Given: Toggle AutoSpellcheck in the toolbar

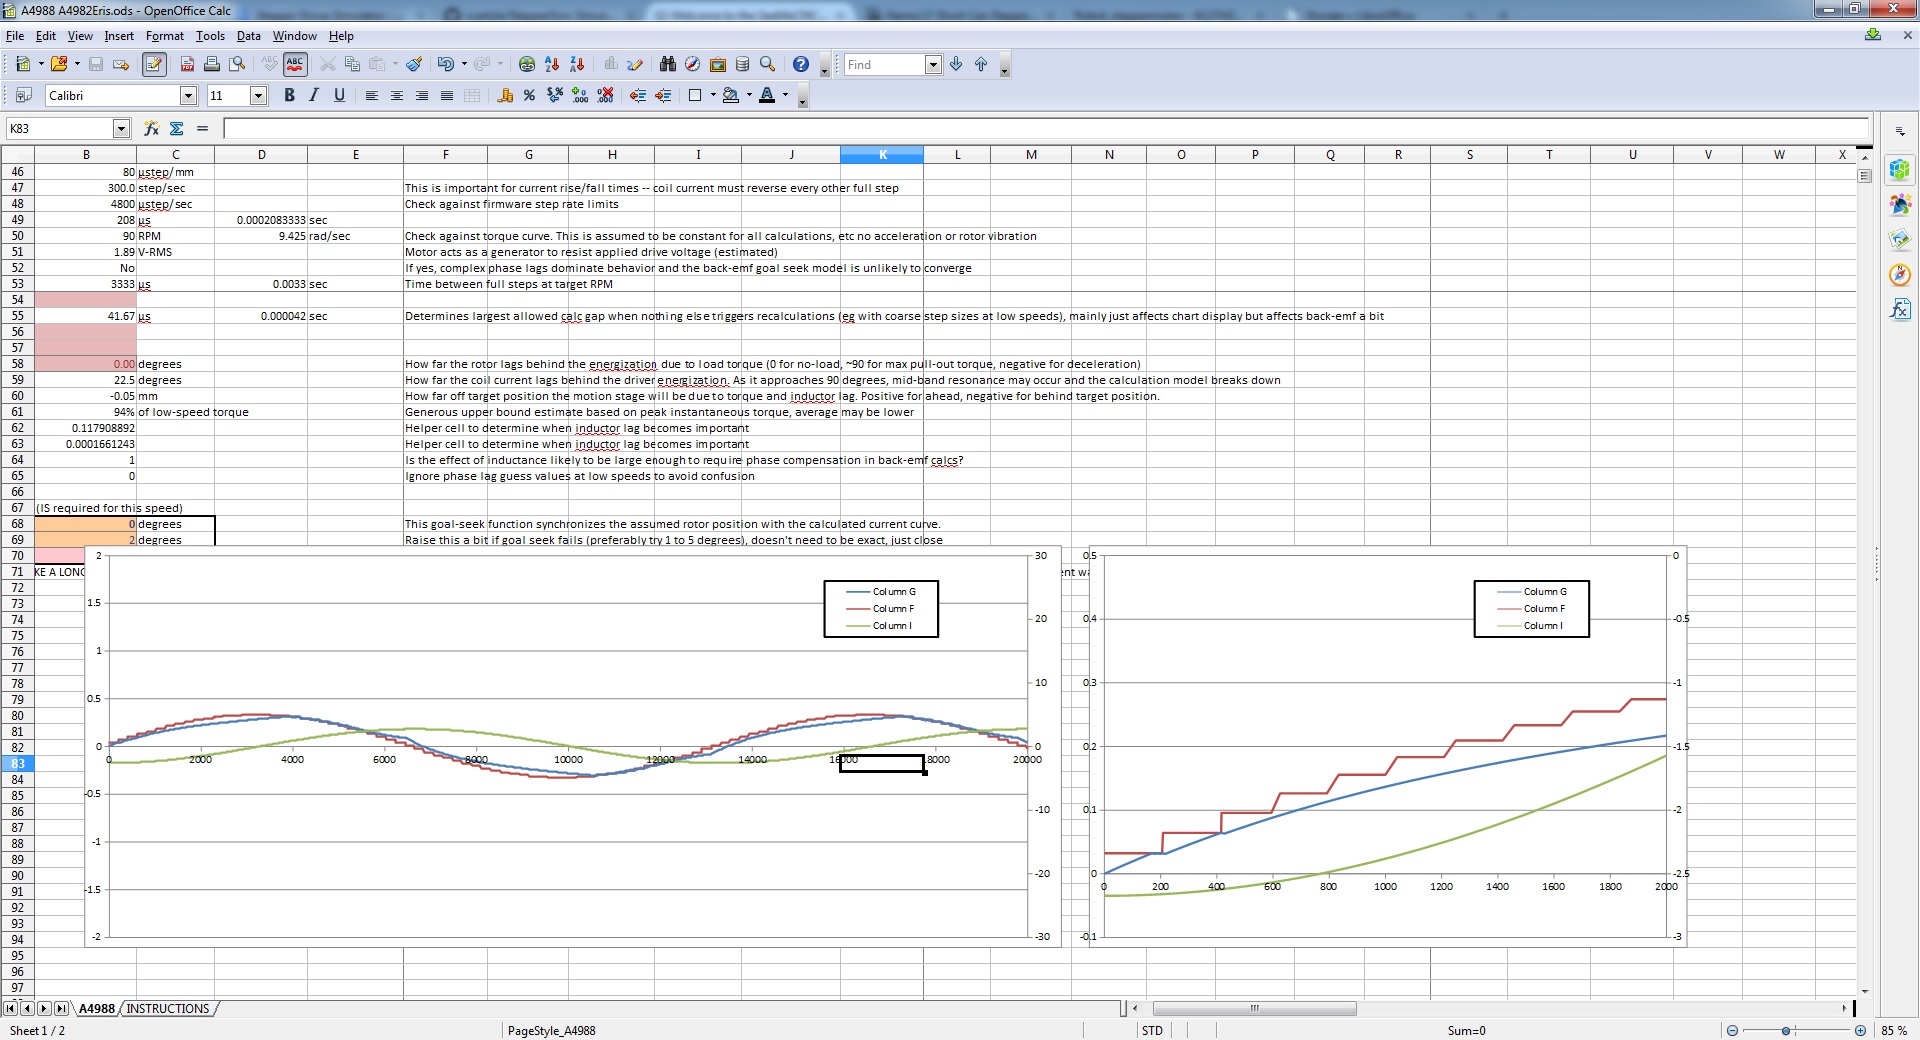Looking at the screenshot, I should coord(295,65).
